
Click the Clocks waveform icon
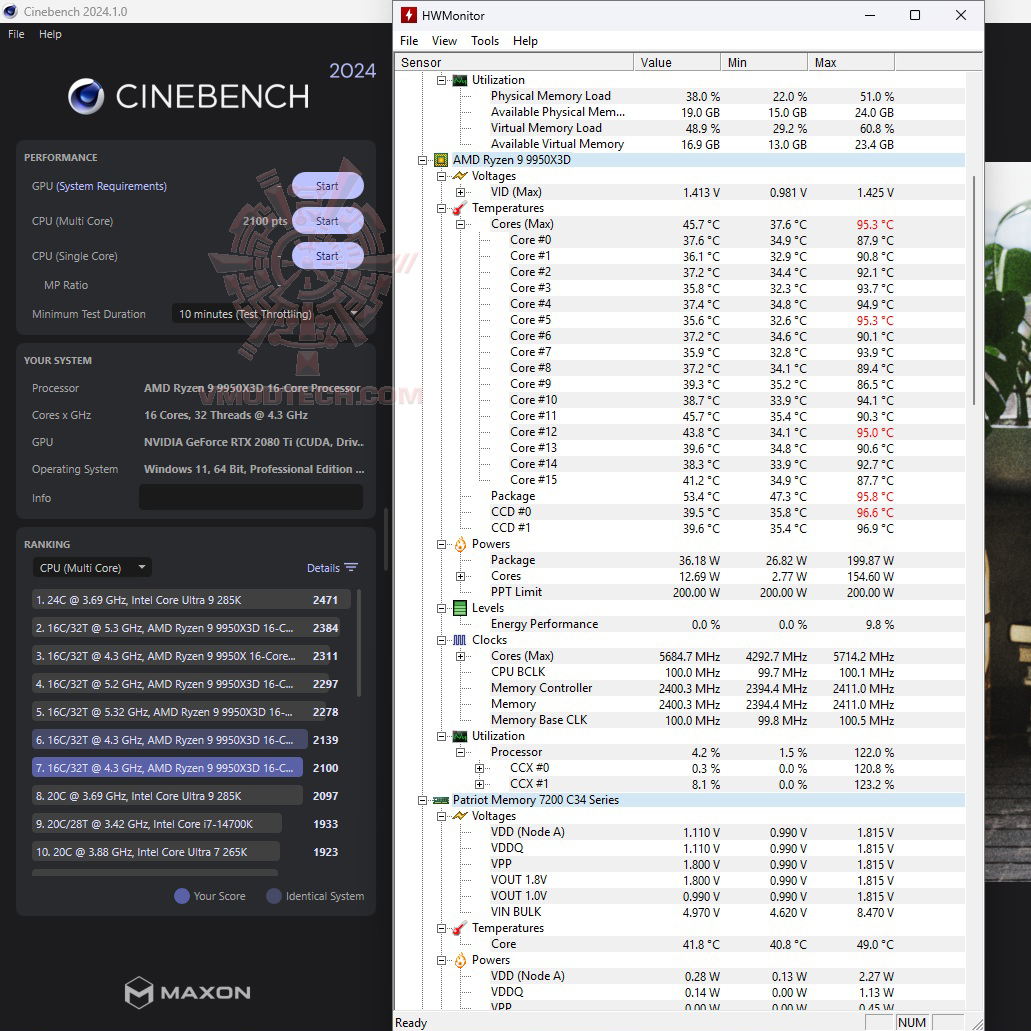click(x=460, y=640)
